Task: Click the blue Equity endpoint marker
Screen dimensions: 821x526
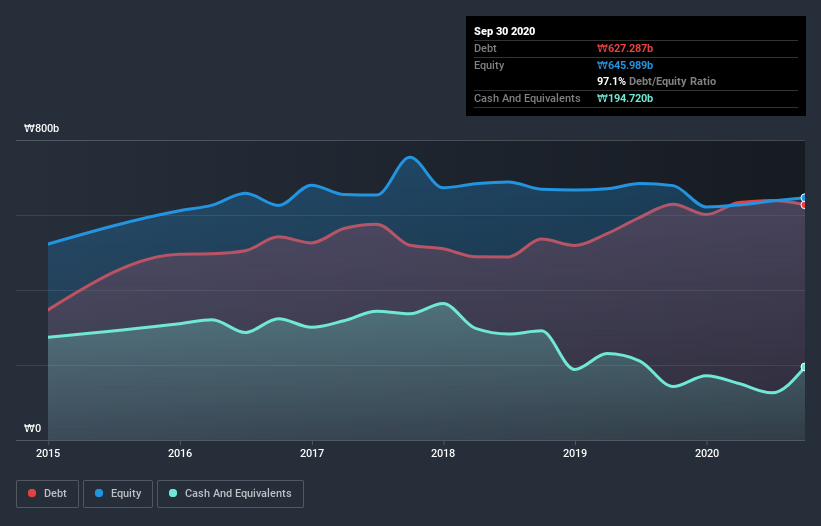Action: tap(804, 198)
